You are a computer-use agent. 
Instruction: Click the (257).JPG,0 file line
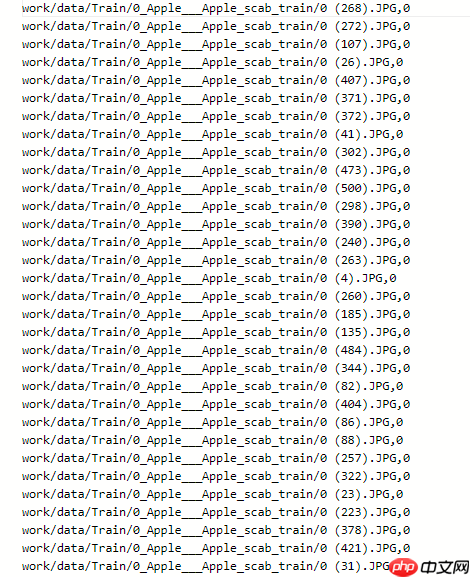tap(216, 459)
